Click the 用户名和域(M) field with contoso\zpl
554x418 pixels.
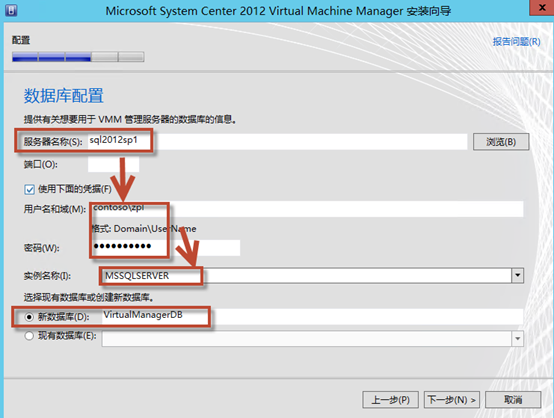[x=307, y=208]
